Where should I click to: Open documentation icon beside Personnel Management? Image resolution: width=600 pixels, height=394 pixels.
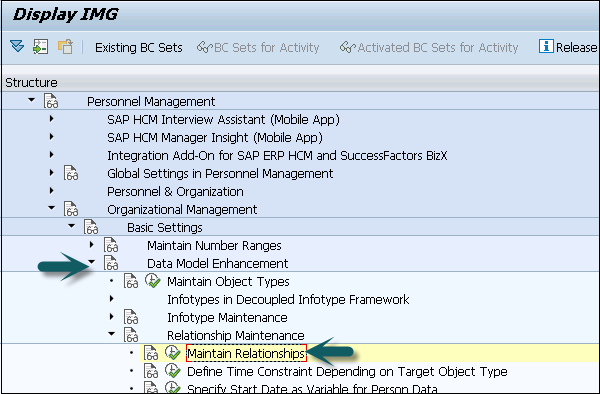click(x=51, y=101)
